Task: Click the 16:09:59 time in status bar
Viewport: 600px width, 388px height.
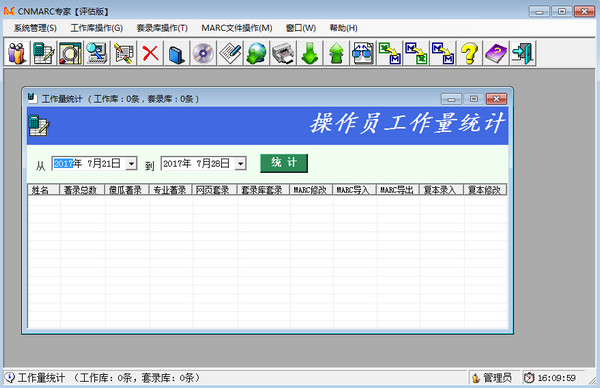Action: pos(556,378)
